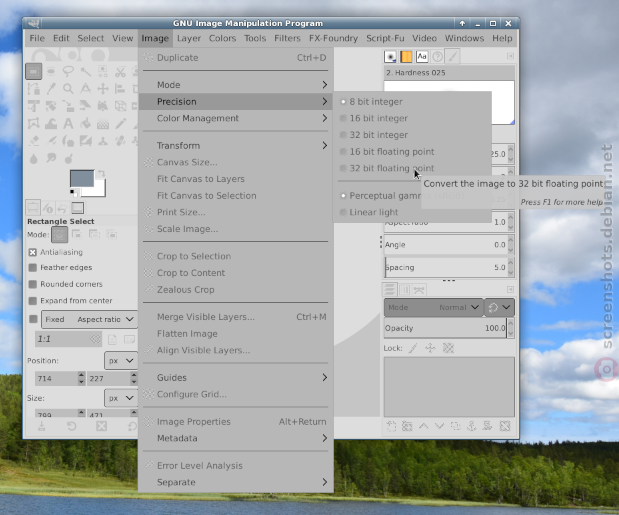Select the Alignment tool
Screen dimensions: 619x515
(120, 89)
